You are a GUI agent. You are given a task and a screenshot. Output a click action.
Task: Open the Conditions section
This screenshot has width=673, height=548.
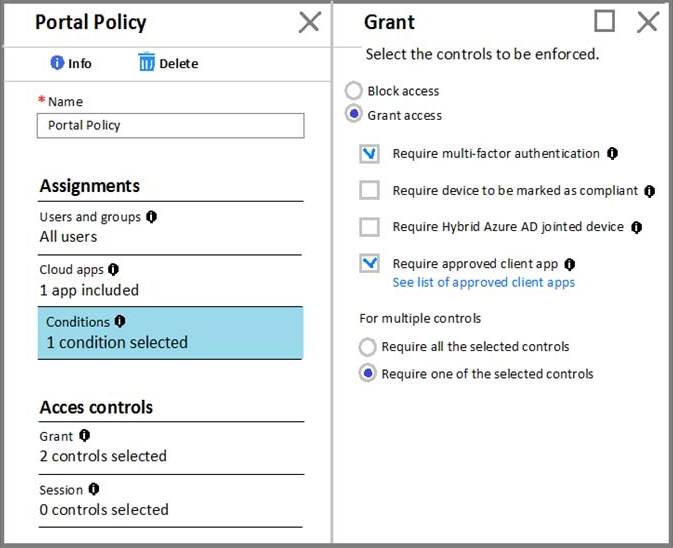pyautogui.click(x=170, y=333)
